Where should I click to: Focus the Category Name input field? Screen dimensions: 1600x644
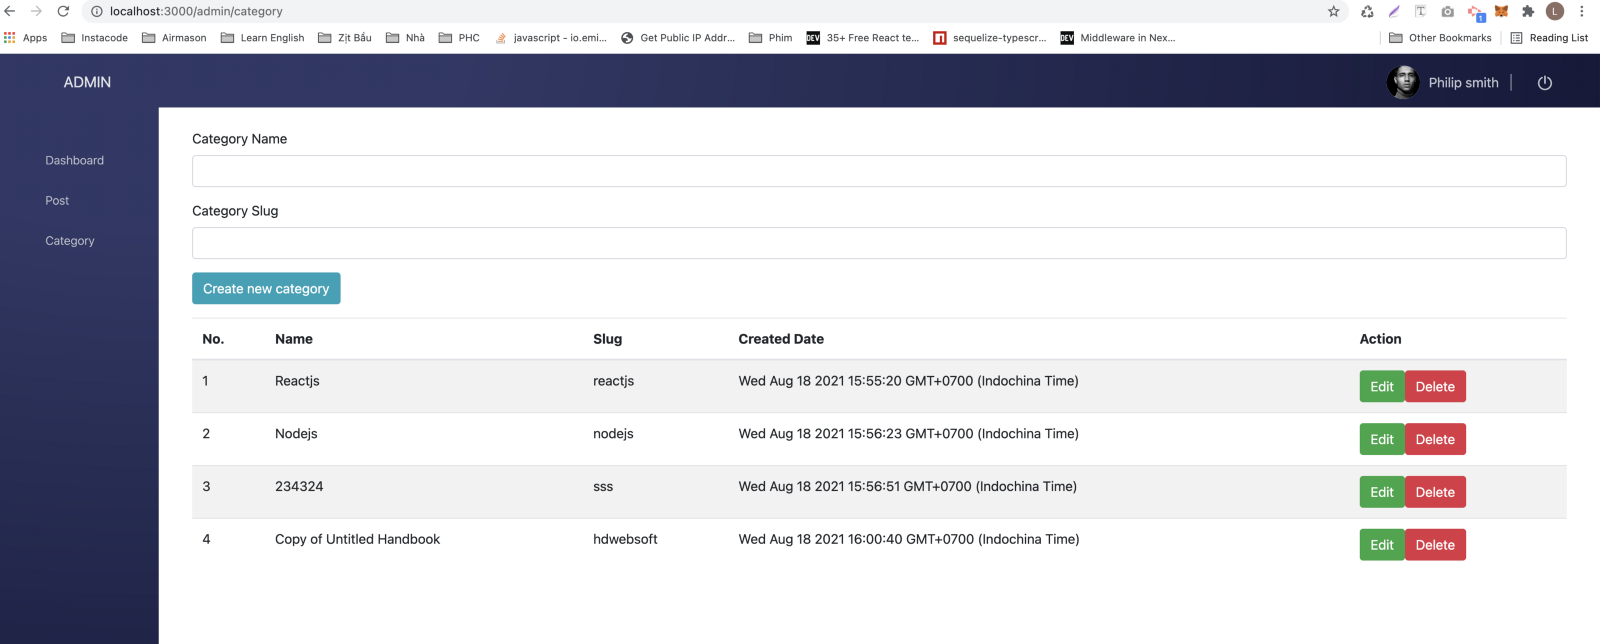[x=879, y=171]
